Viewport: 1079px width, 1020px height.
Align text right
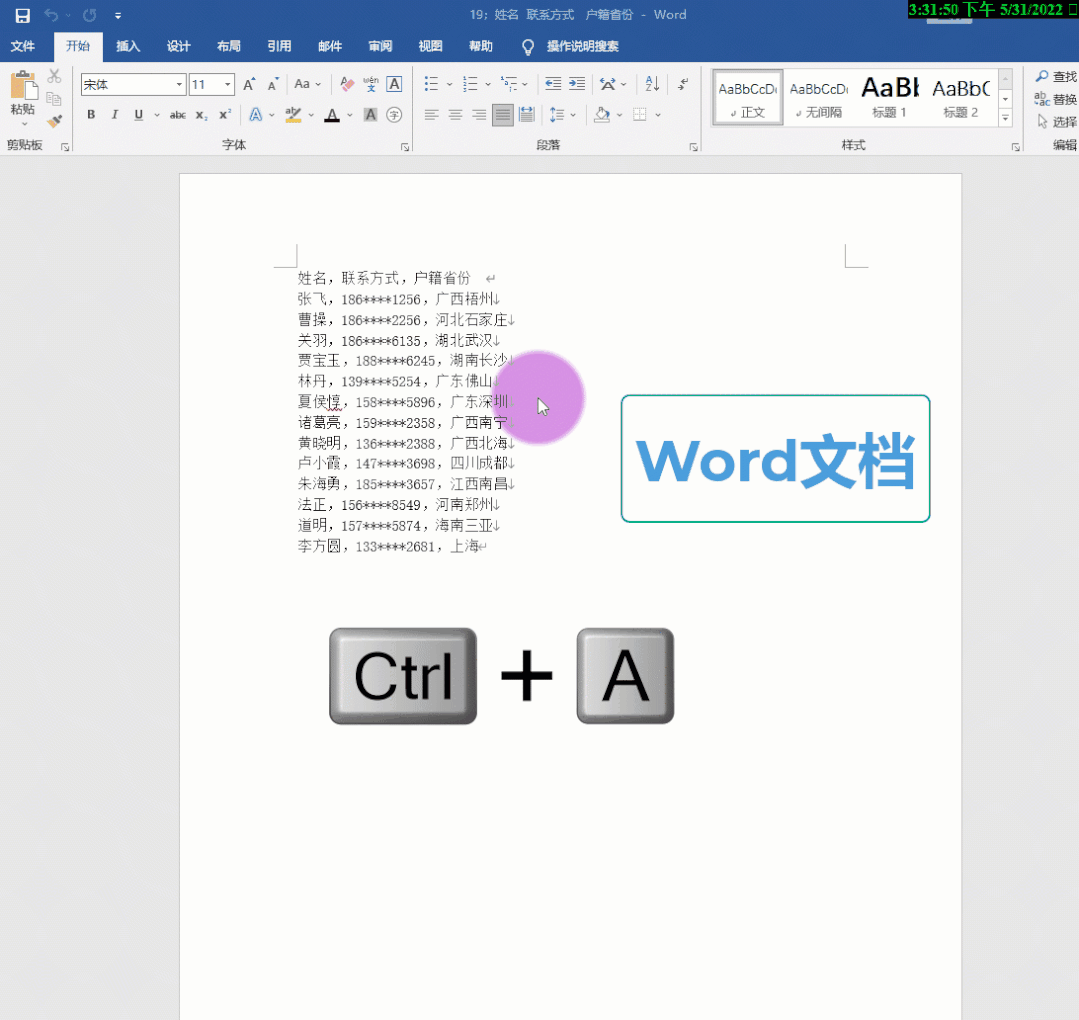click(479, 114)
